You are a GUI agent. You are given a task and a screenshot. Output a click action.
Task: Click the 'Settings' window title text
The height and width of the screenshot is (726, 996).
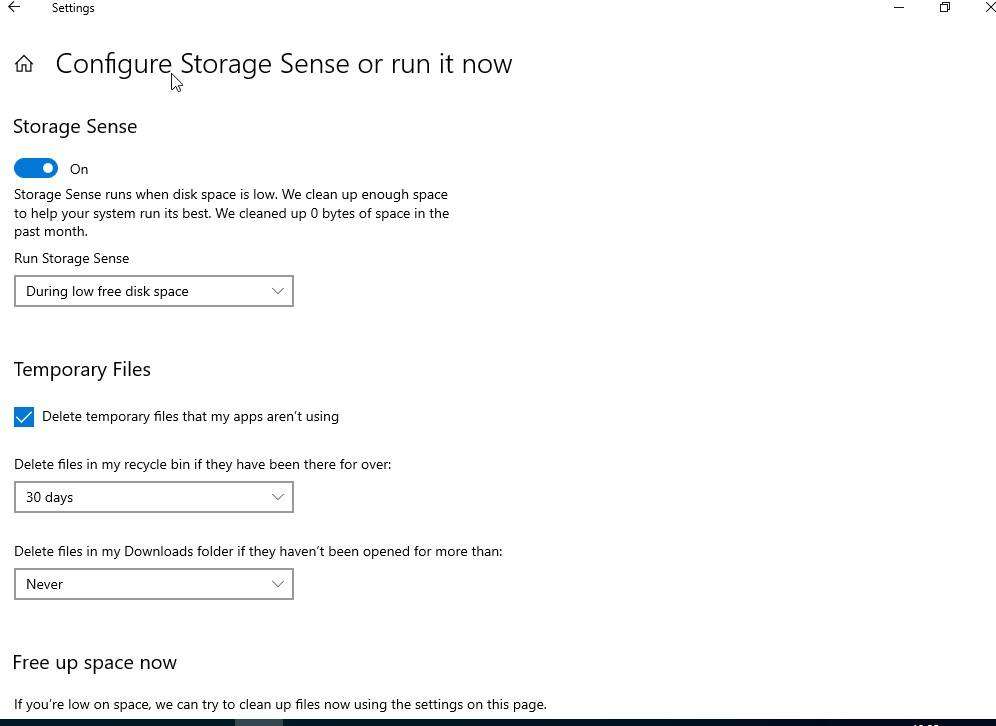pos(73,8)
